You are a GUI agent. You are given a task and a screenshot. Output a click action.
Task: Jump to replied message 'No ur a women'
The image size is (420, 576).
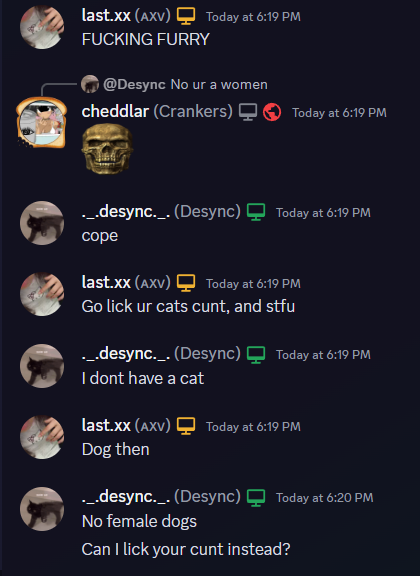219,84
